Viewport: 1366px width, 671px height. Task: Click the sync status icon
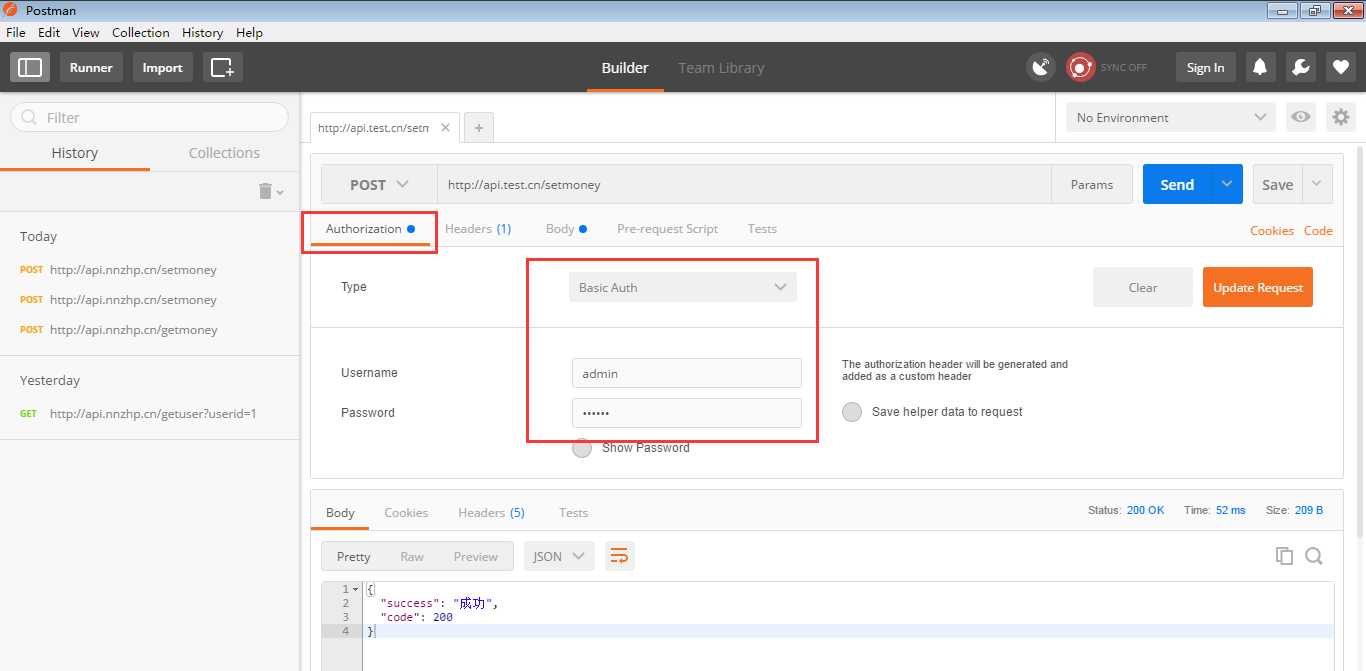tap(1080, 67)
